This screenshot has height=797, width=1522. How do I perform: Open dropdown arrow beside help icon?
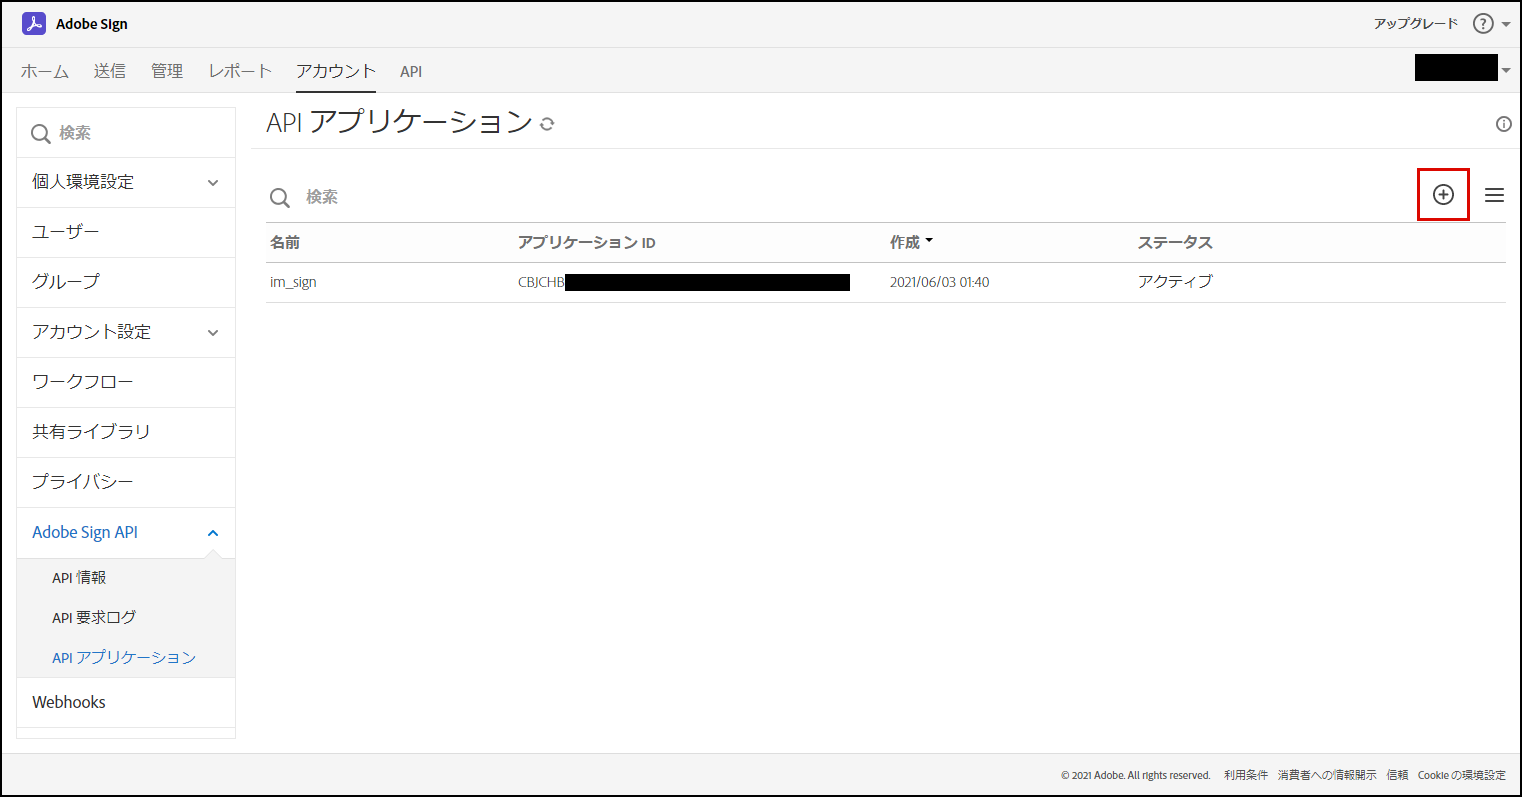pyautogui.click(x=1506, y=24)
